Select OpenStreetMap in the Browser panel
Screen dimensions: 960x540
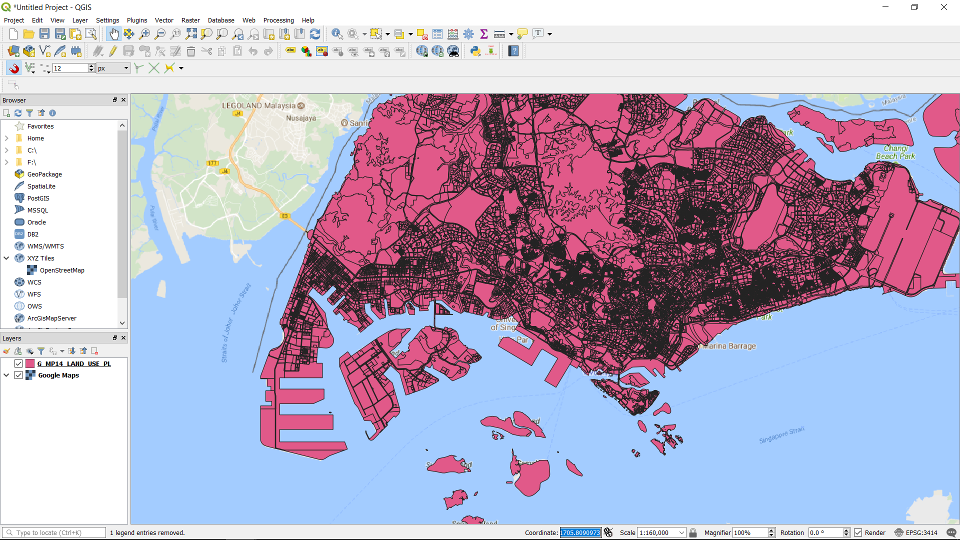click(x=62, y=270)
